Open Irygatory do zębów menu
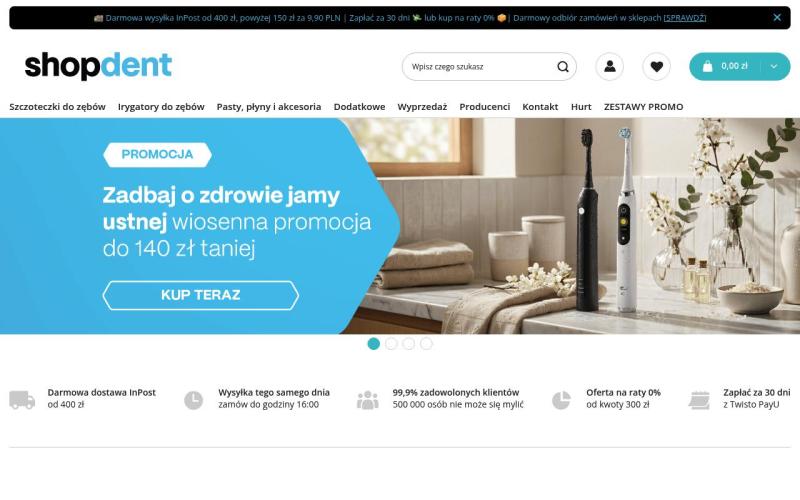Viewport: 800px width, 500px height. point(161,107)
